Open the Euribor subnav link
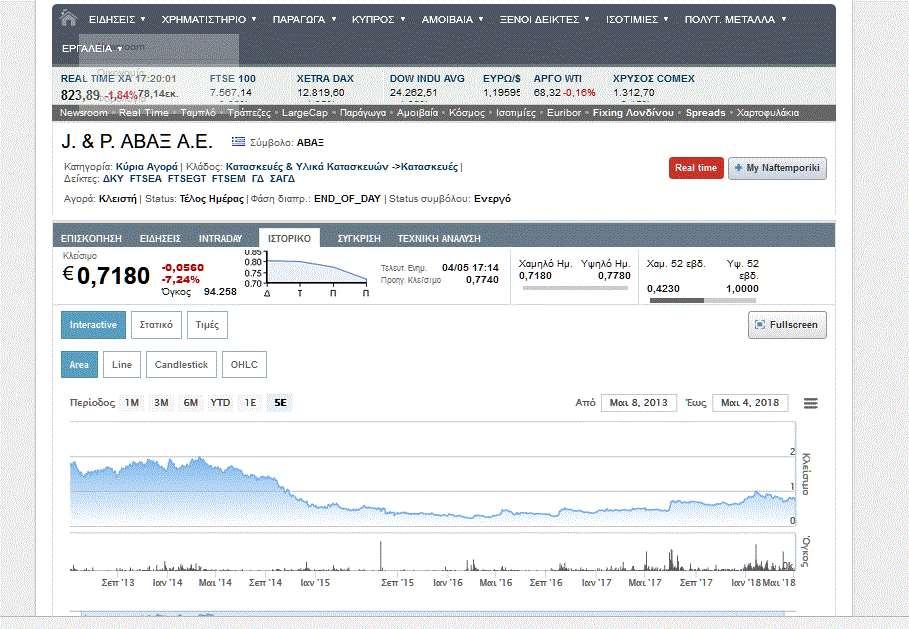This screenshot has width=909, height=629. 563,113
